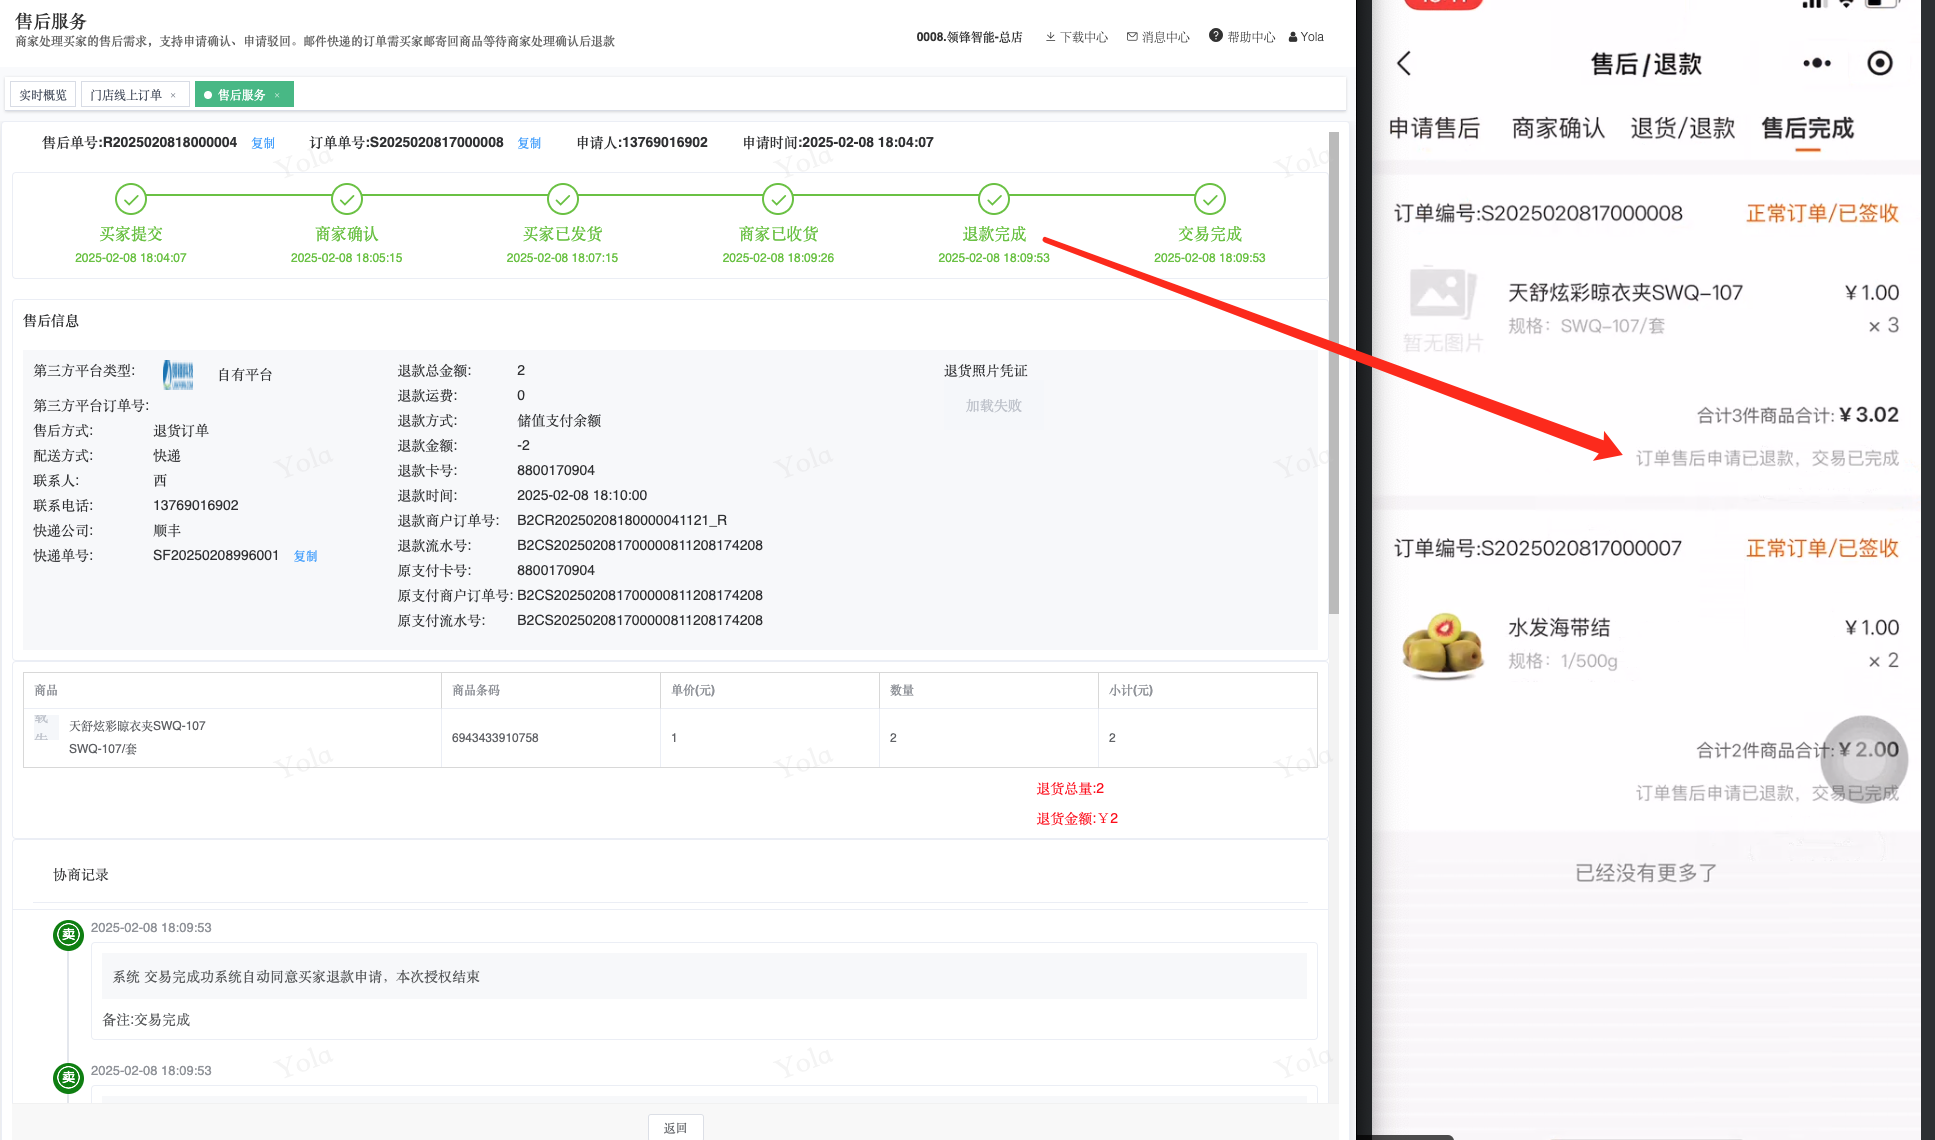
Task: Open the 水发海带结 product thumbnail
Action: (1443, 645)
